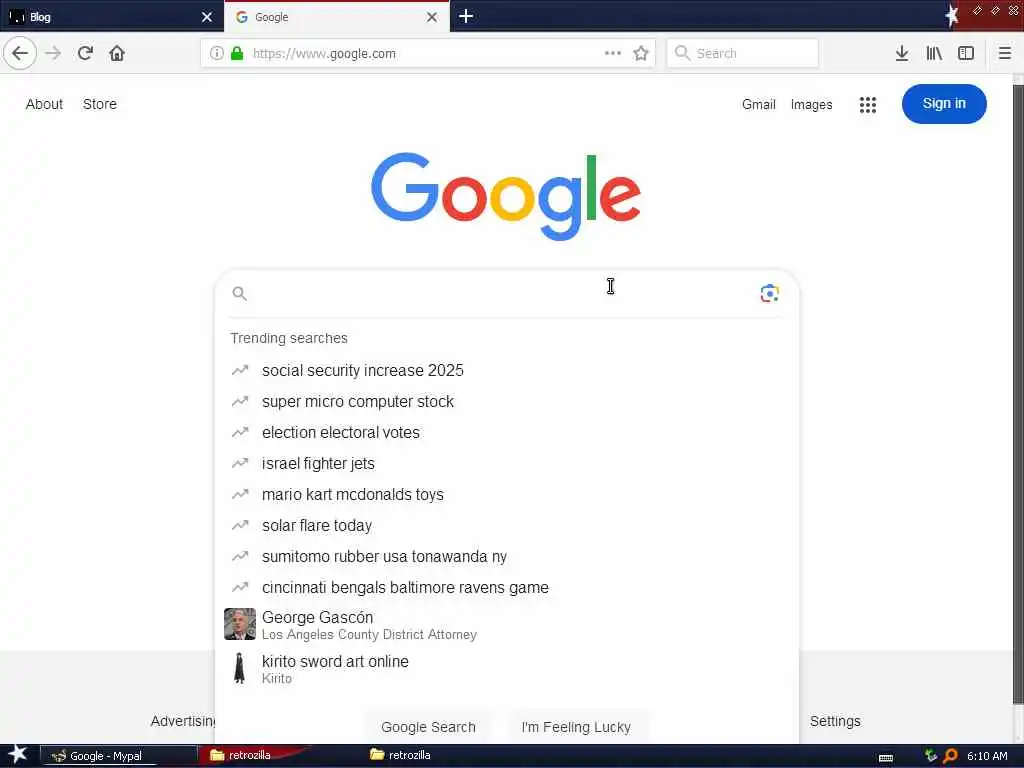Go back using the back arrow button
1024x768 pixels.
[x=20, y=53]
